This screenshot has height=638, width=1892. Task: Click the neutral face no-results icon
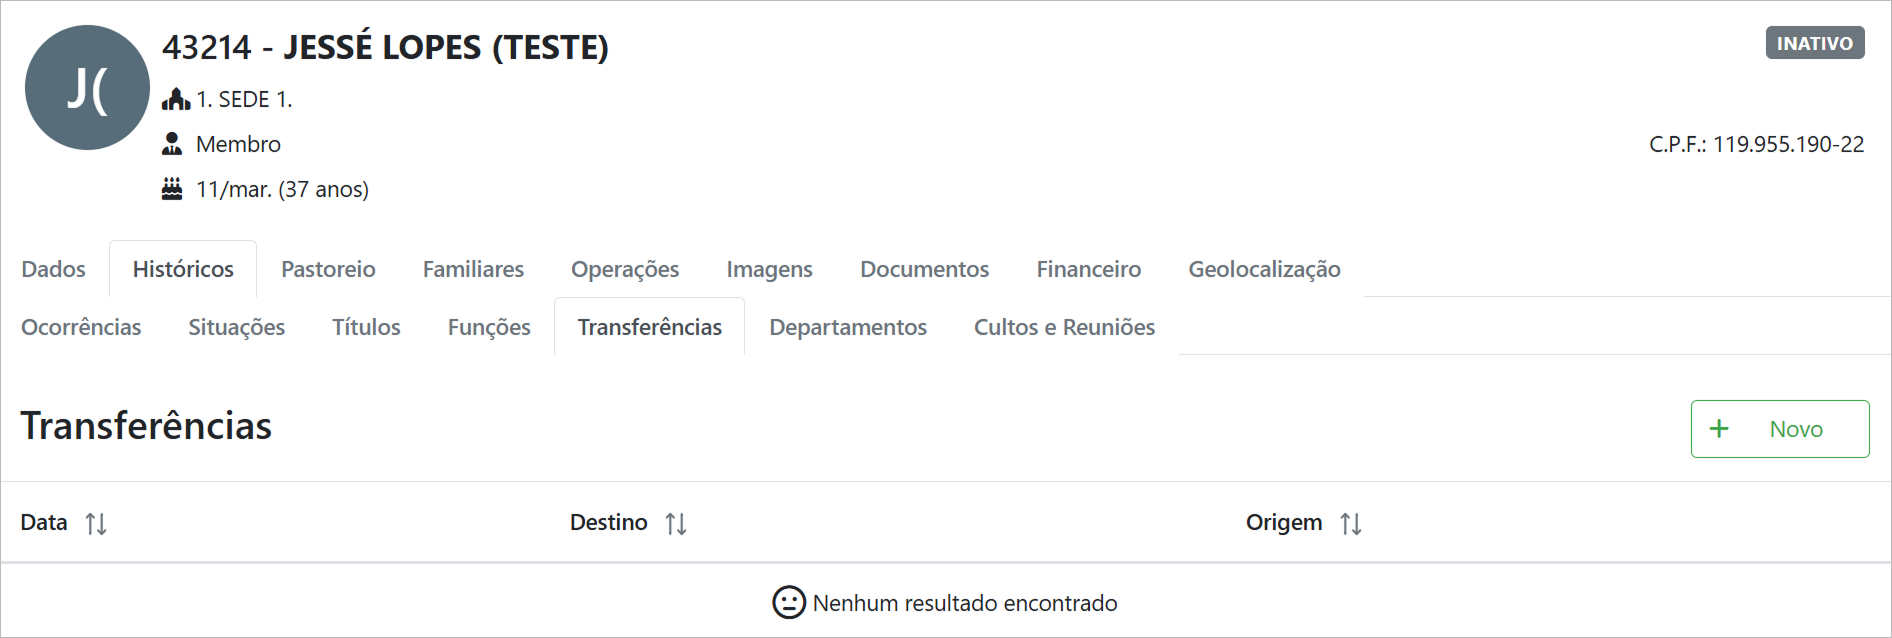(x=789, y=602)
